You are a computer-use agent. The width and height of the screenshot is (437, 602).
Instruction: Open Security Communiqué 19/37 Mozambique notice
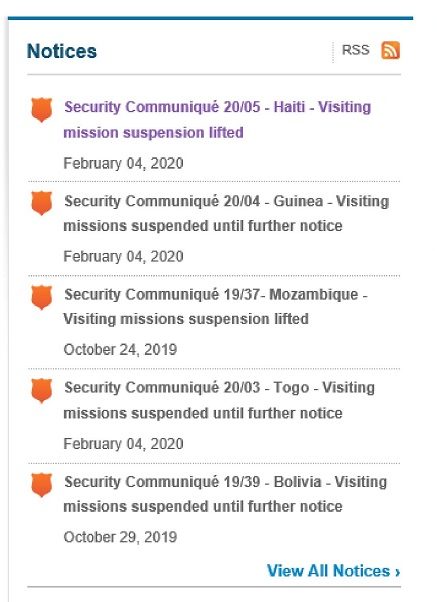click(215, 306)
